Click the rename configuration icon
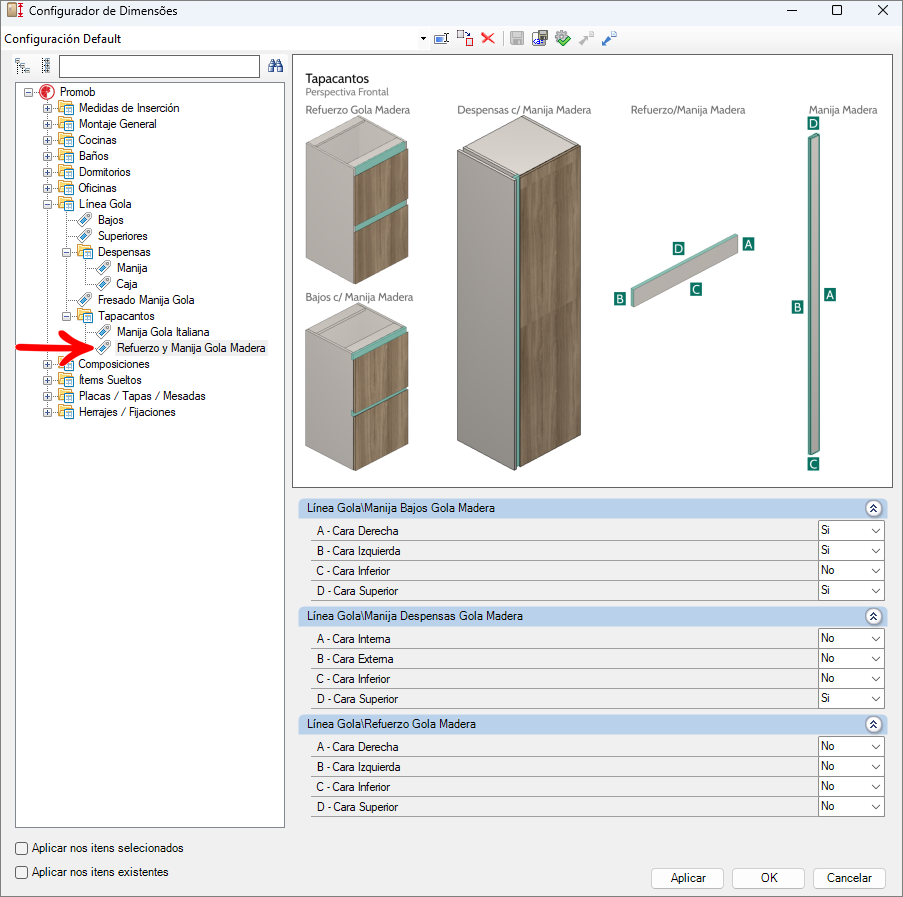The width and height of the screenshot is (903, 897). [441, 39]
